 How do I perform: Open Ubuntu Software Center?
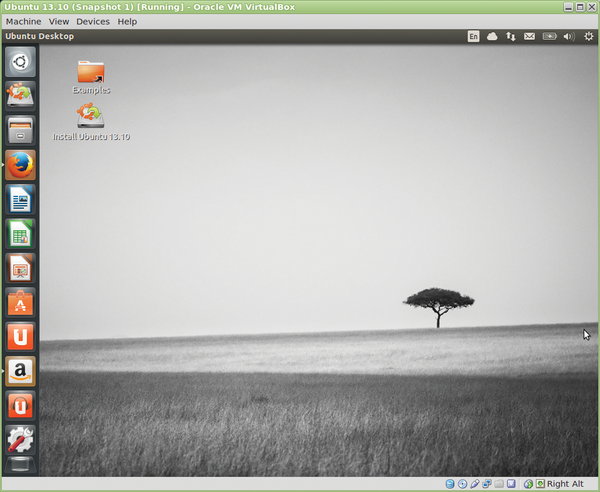tap(20, 303)
